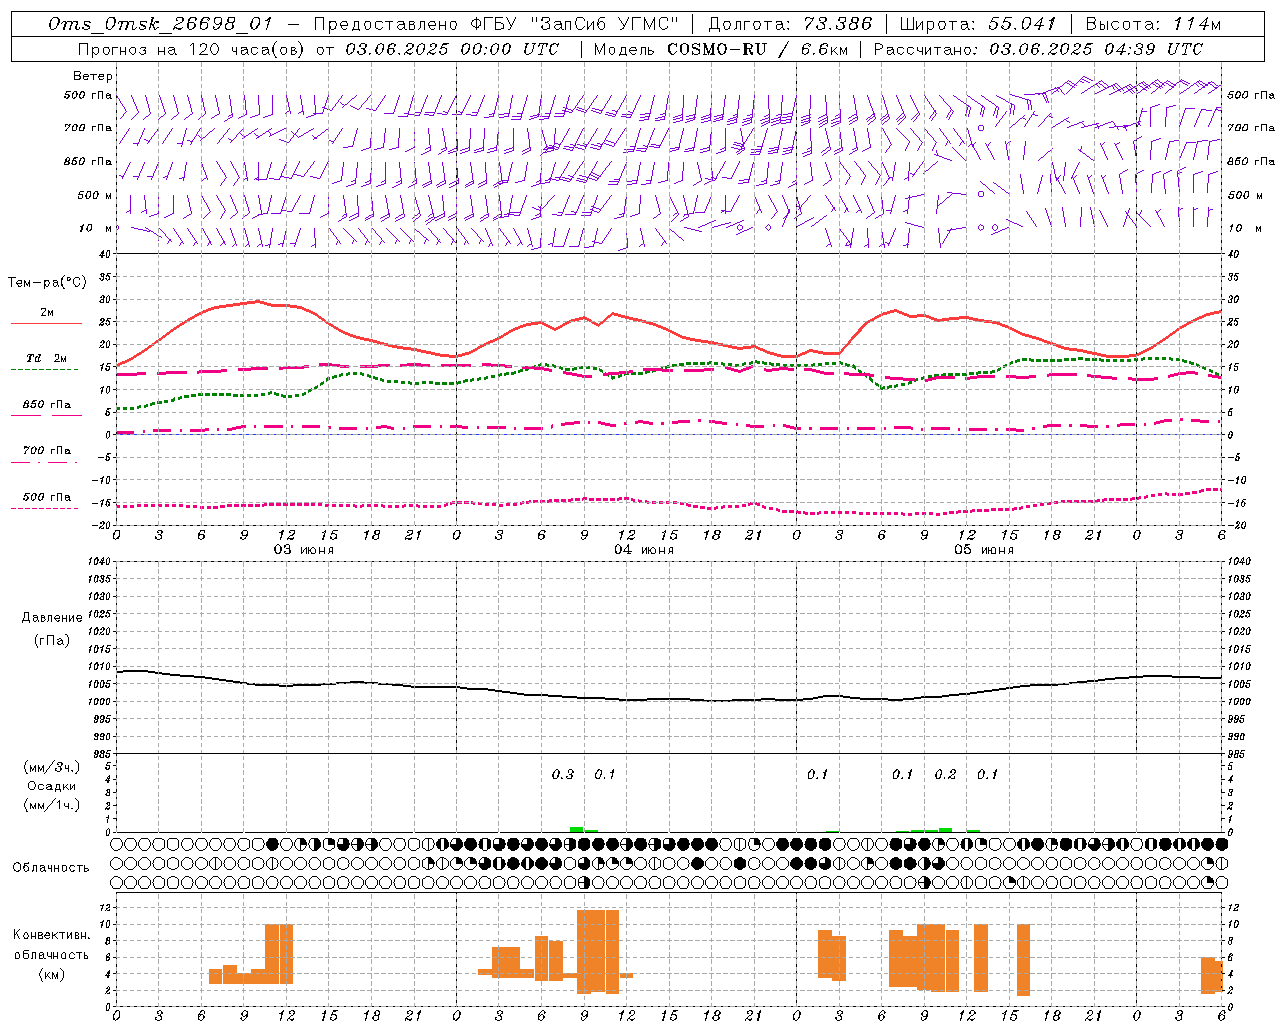Select the Прогноз на 120 часа(ов) text

pos(193,49)
